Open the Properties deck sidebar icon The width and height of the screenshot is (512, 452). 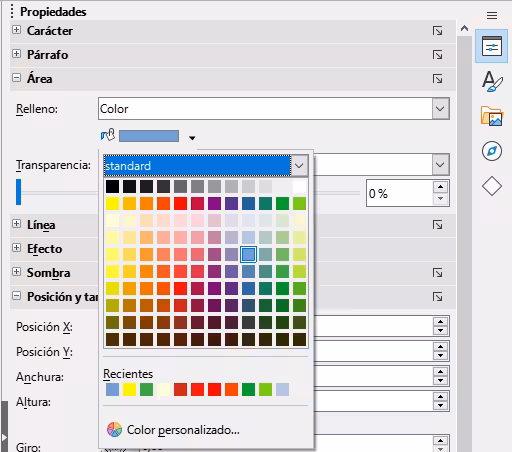click(x=492, y=46)
